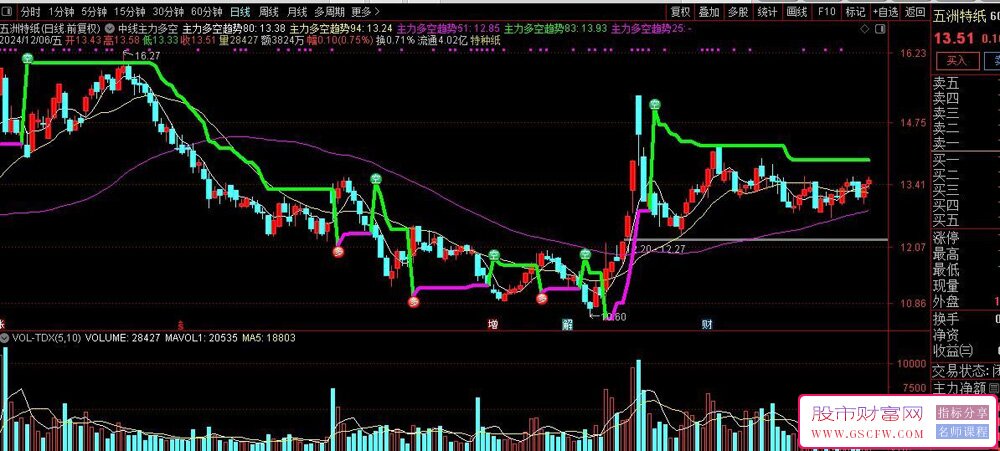Click the 空 signal marker beside the 14.75 spike
This screenshot has width=1000, height=451.
click(654, 104)
